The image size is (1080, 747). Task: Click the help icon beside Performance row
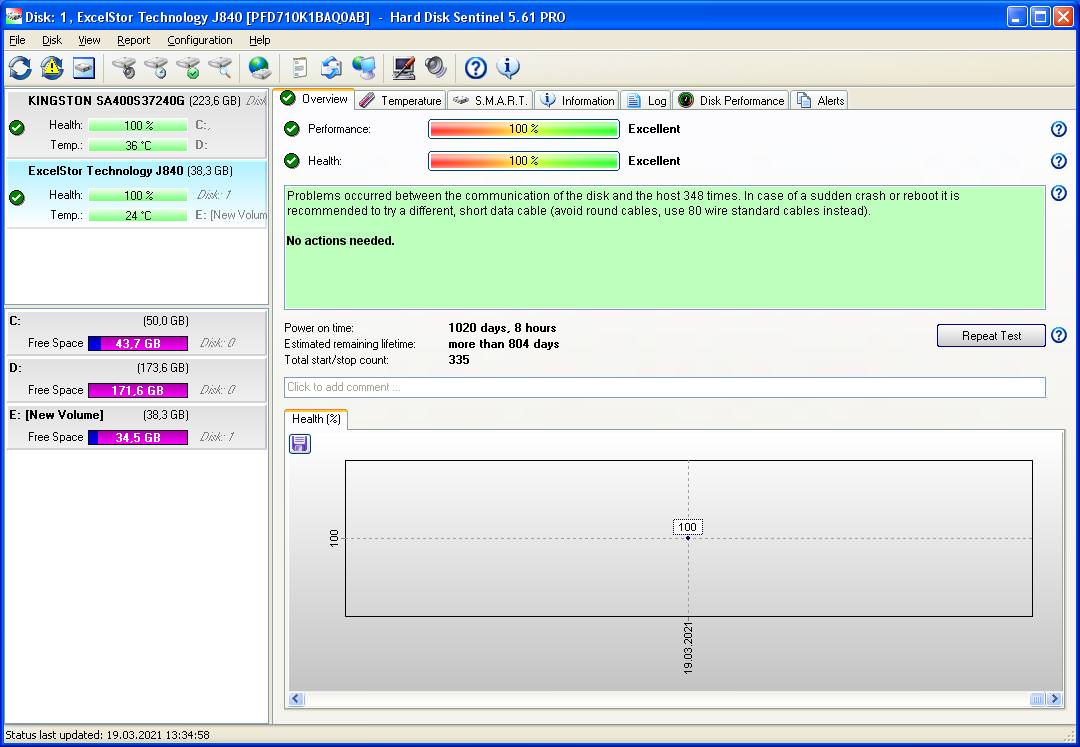point(1059,129)
